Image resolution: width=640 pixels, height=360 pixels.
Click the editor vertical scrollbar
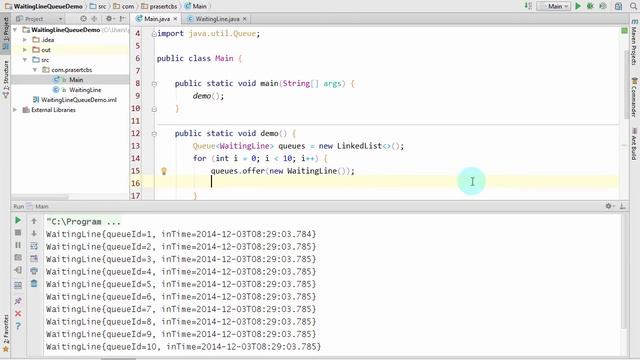(x=628, y=84)
